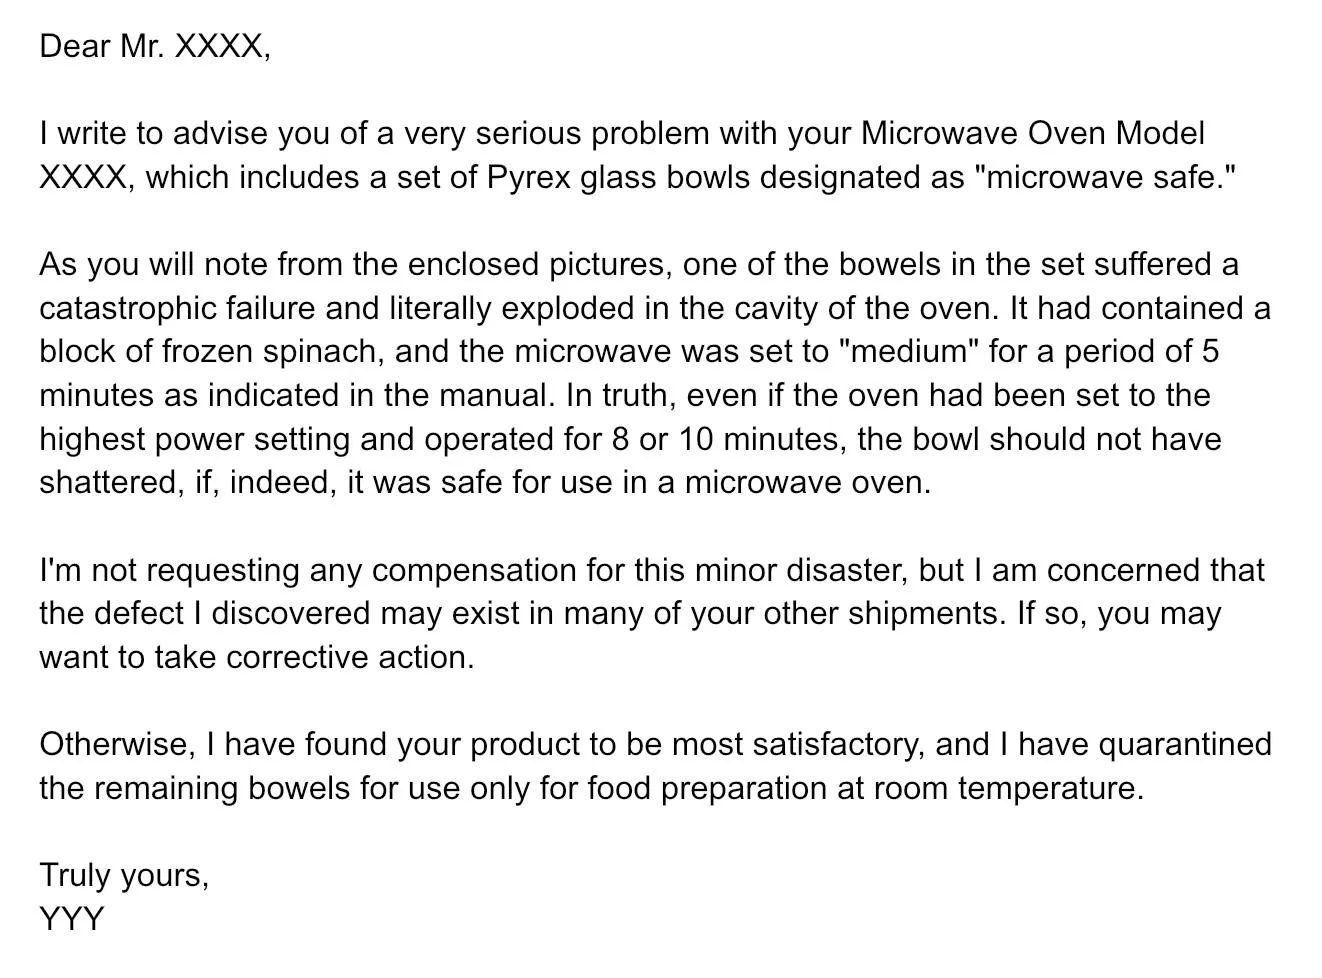Click the signature 'YYY'
The image size is (1322, 978).
(x=71, y=918)
